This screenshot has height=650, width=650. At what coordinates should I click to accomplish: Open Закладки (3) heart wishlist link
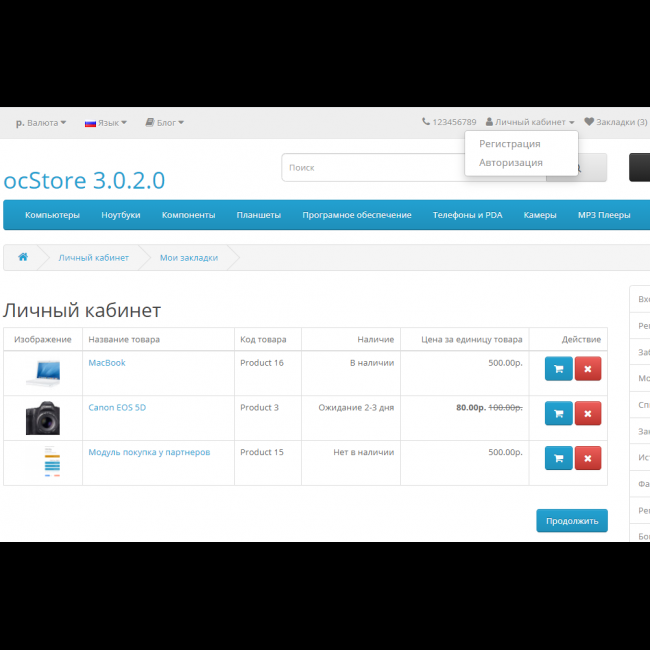[x=615, y=122]
